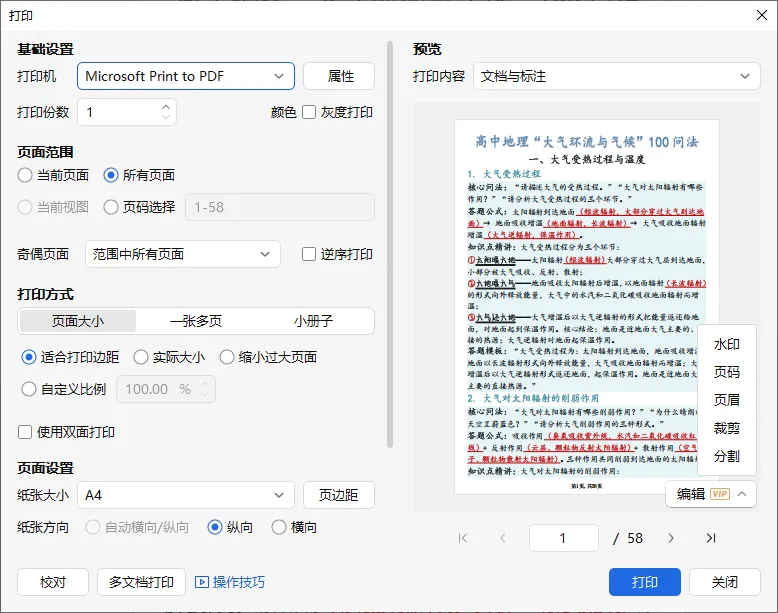Jump to the last preview page
Image resolution: width=778 pixels, height=613 pixels.
pos(711,538)
